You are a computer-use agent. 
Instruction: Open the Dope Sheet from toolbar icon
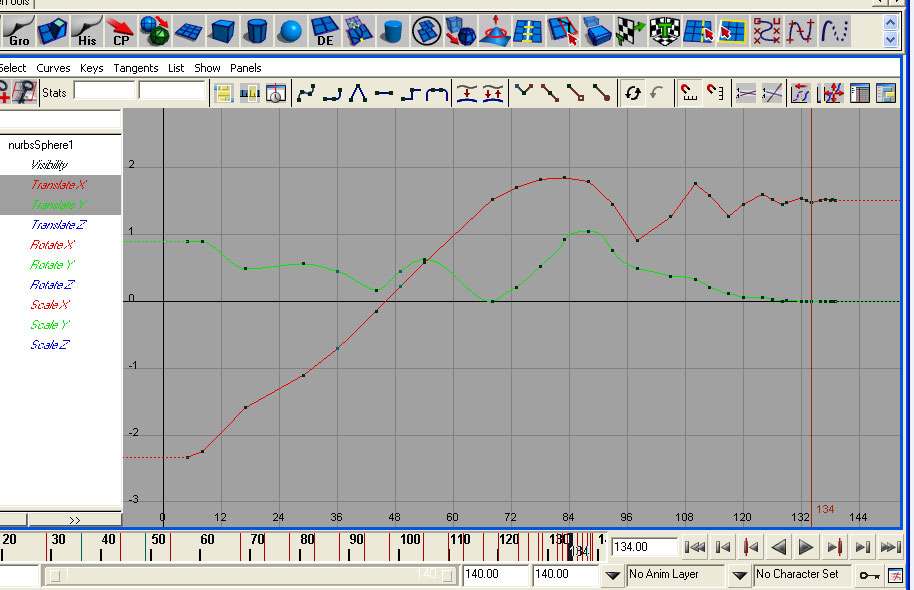860,93
